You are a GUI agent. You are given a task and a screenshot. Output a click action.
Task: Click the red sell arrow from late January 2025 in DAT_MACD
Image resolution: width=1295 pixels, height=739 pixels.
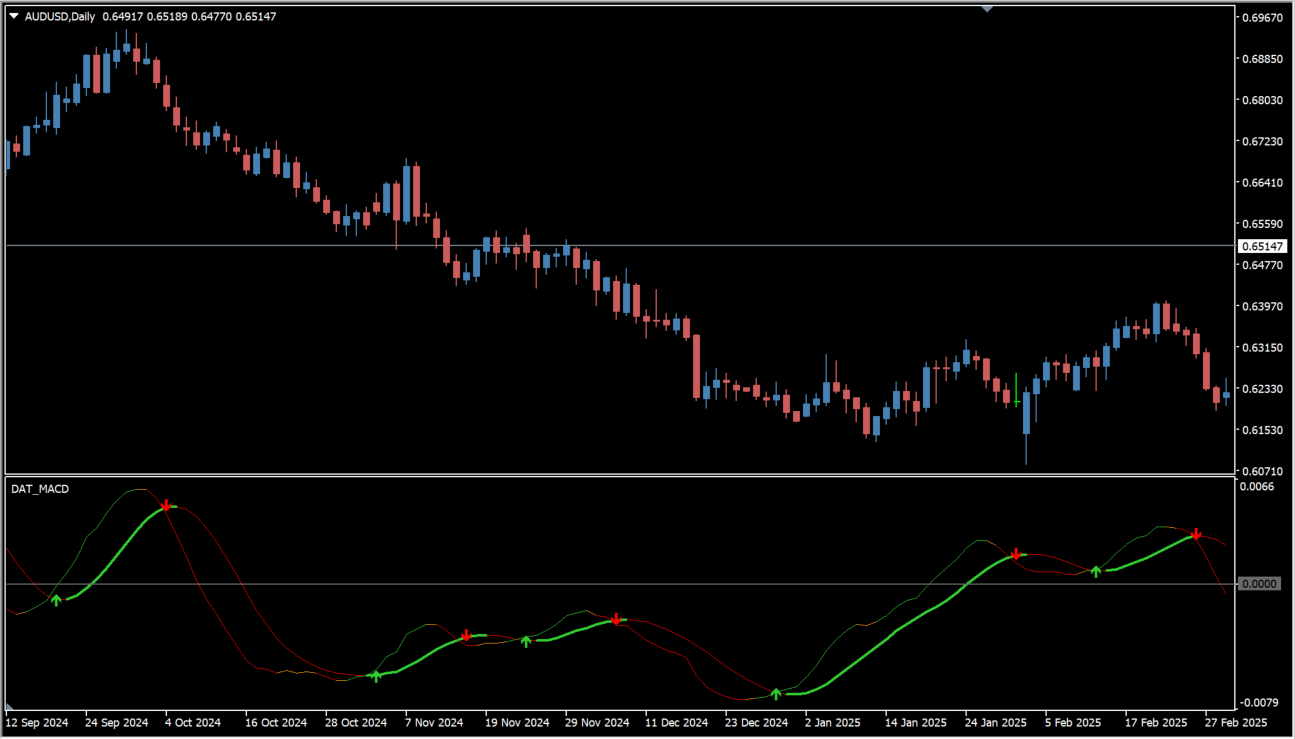click(1016, 554)
